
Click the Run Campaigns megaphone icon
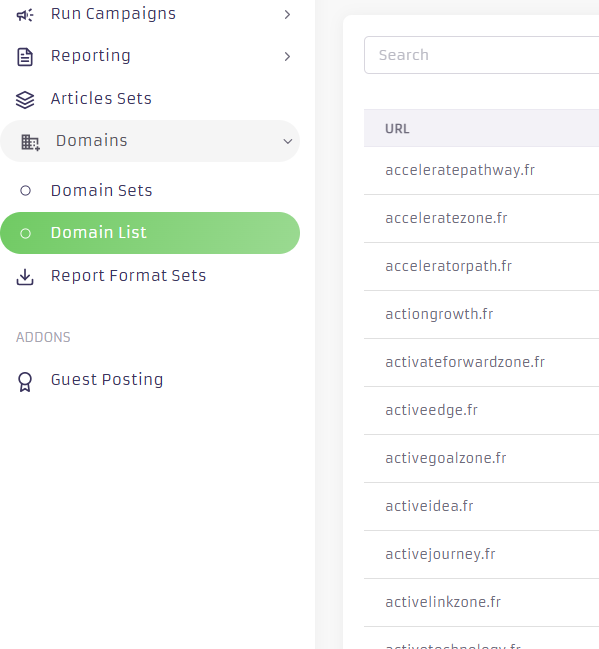25,15
